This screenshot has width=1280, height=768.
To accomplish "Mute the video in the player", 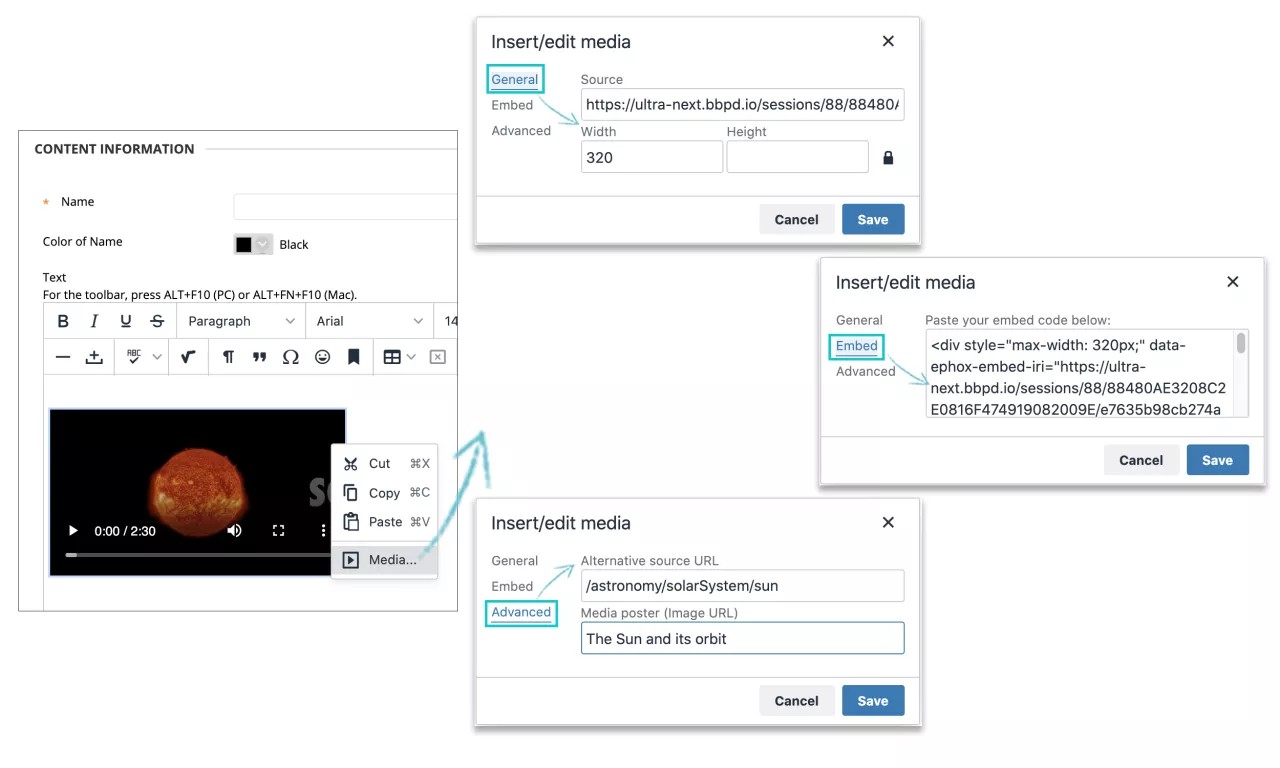I will point(234,531).
